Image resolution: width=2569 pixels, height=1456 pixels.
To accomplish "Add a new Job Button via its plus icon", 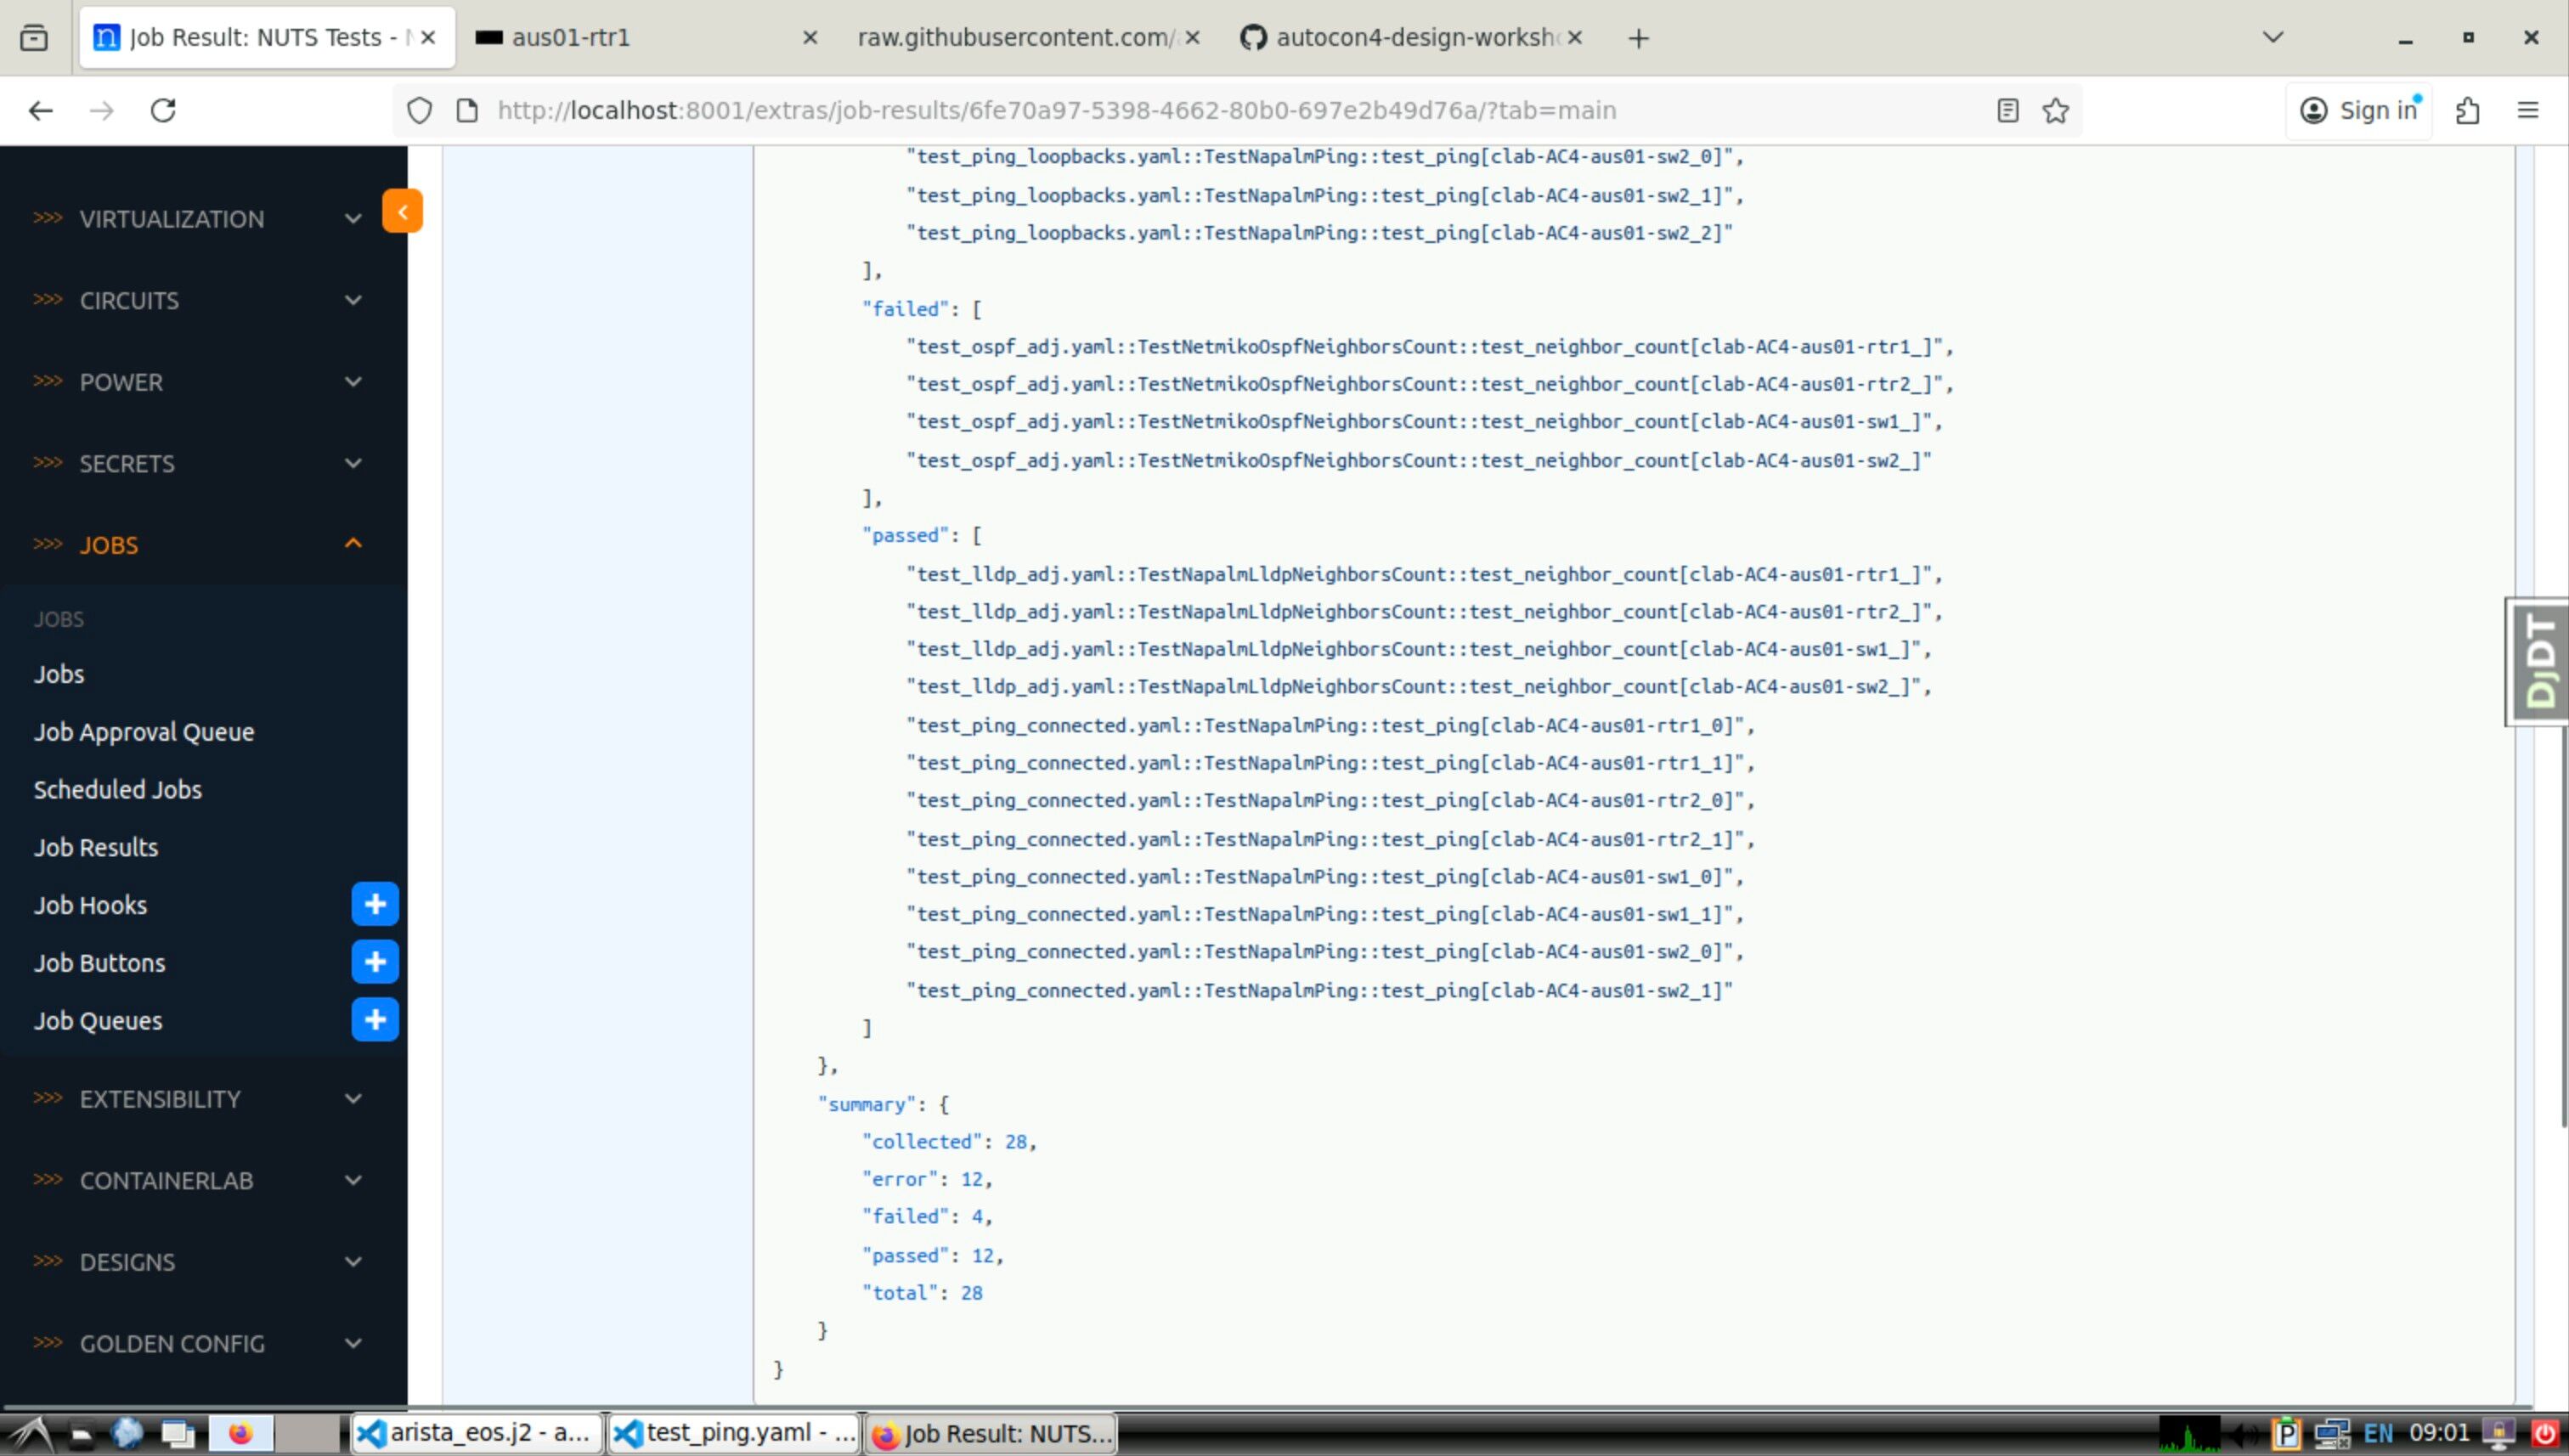I will pyautogui.click(x=375, y=962).
